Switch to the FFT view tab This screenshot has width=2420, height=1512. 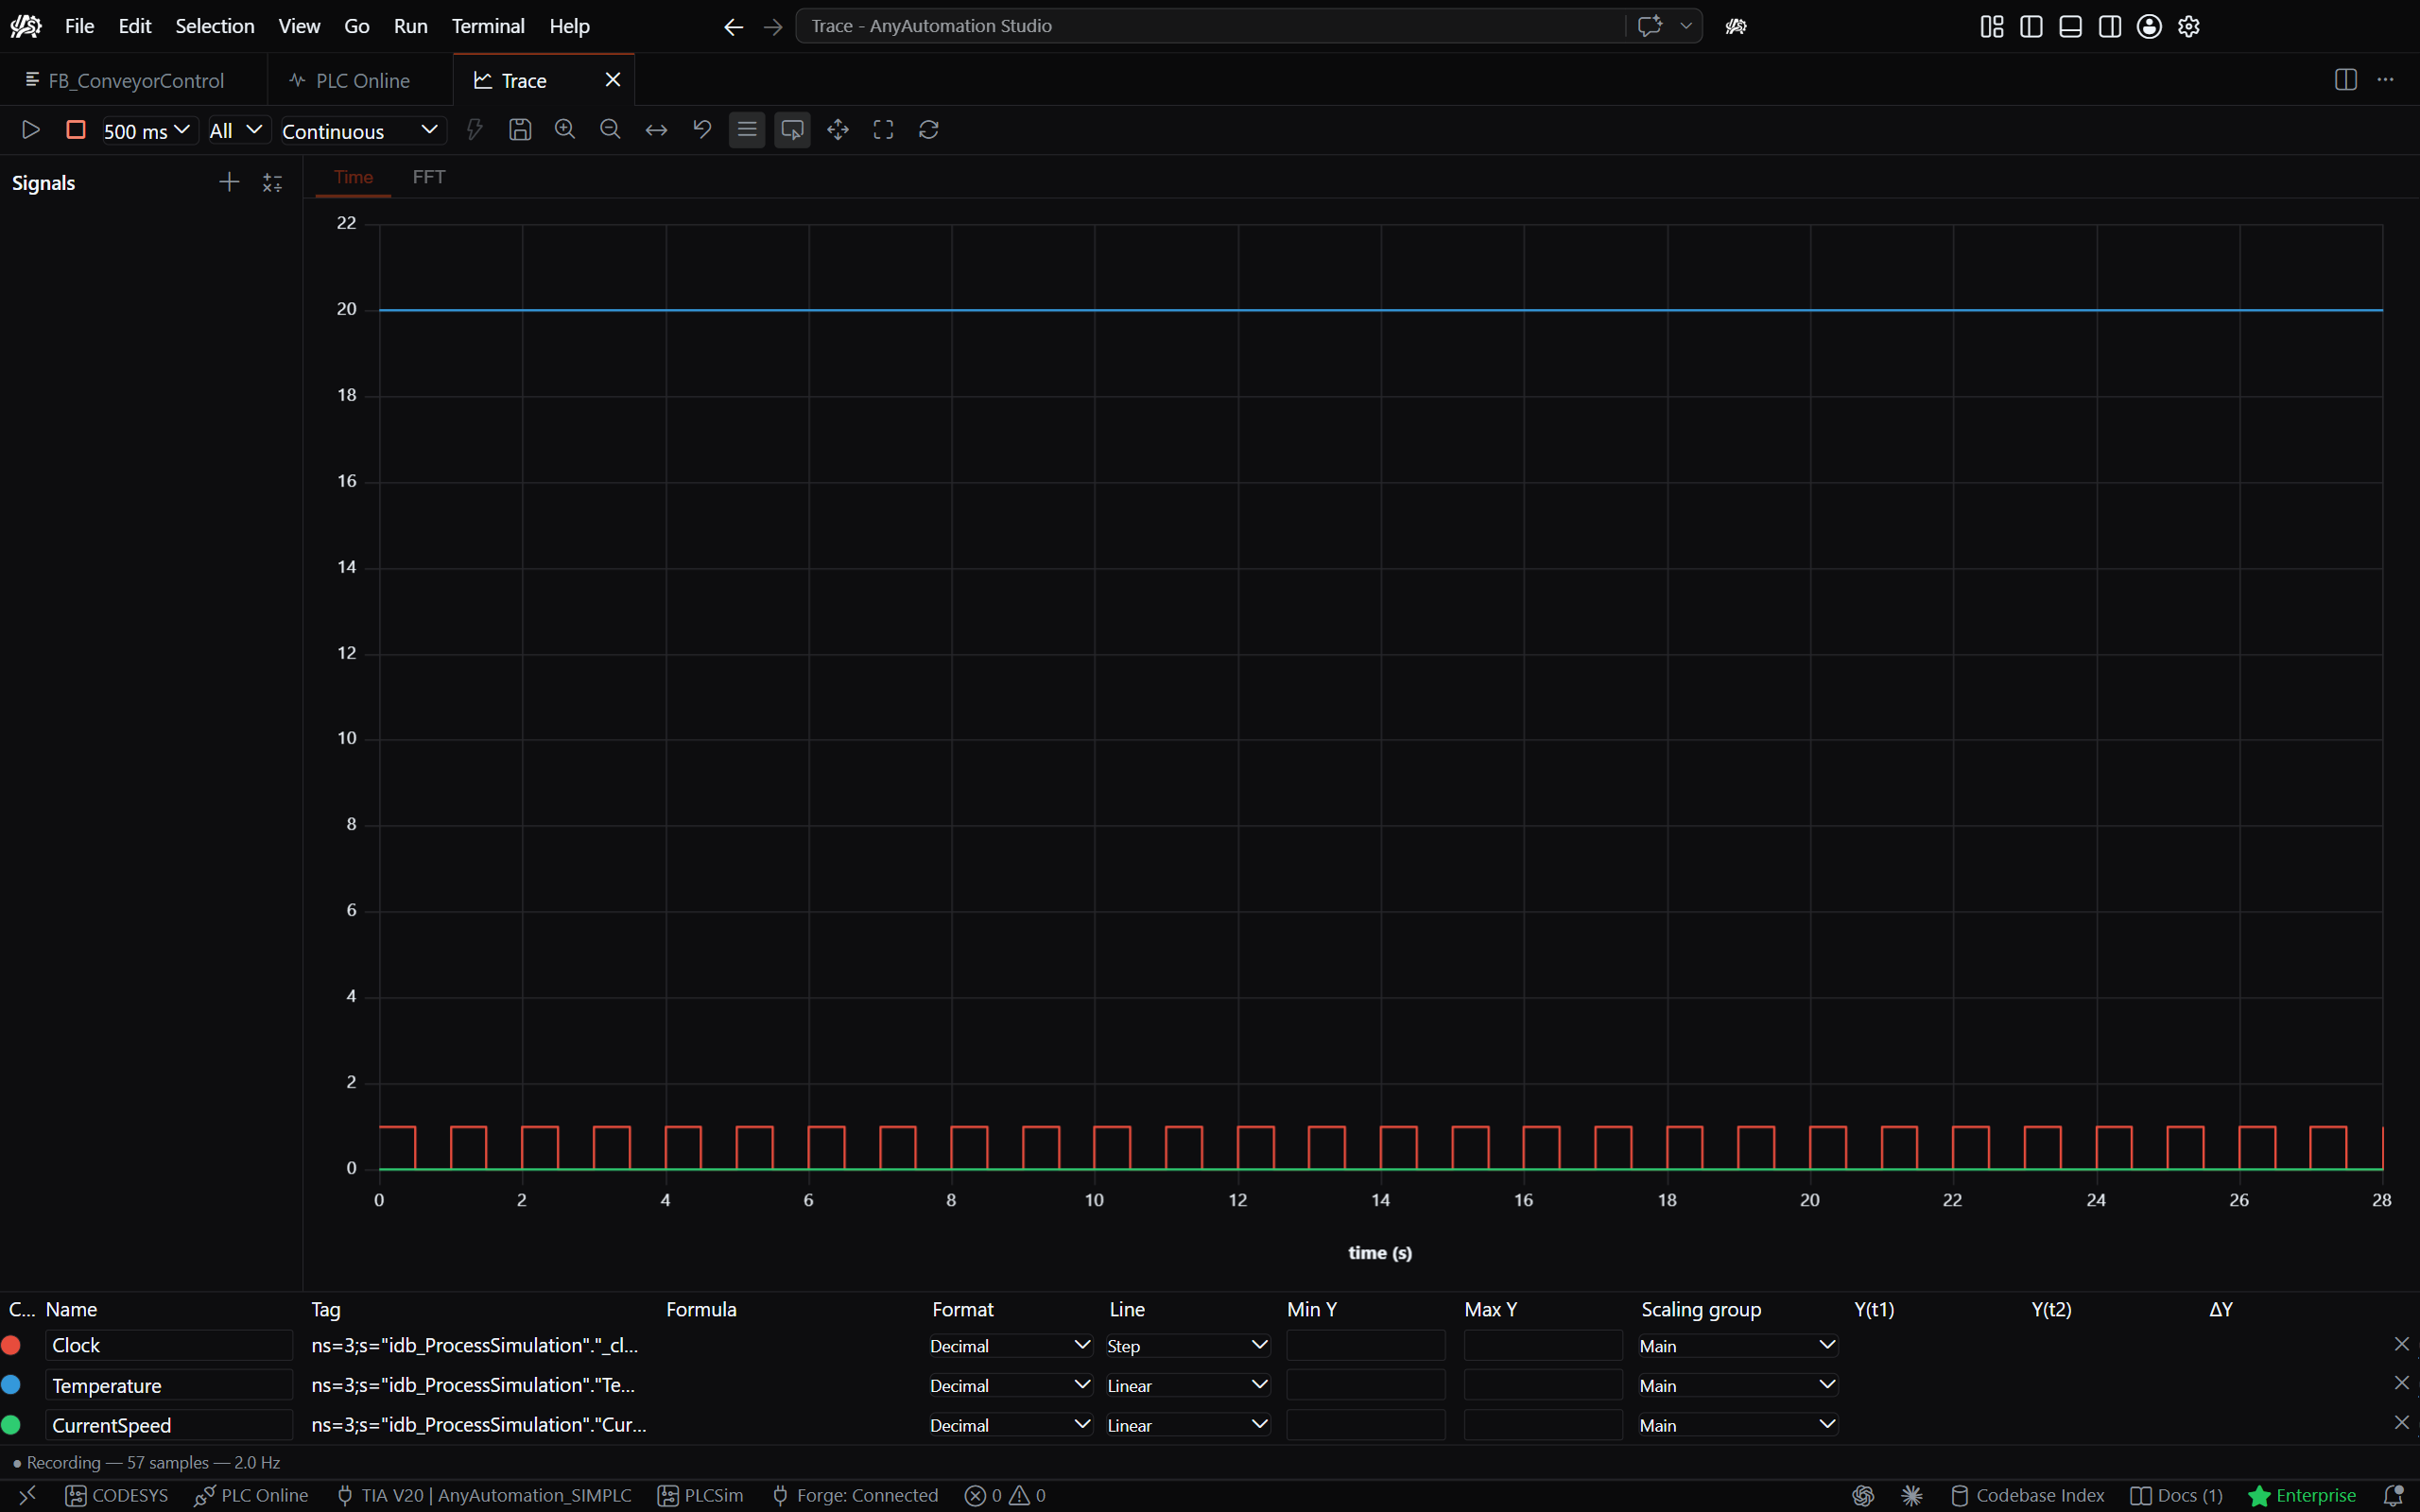point(429,177)
